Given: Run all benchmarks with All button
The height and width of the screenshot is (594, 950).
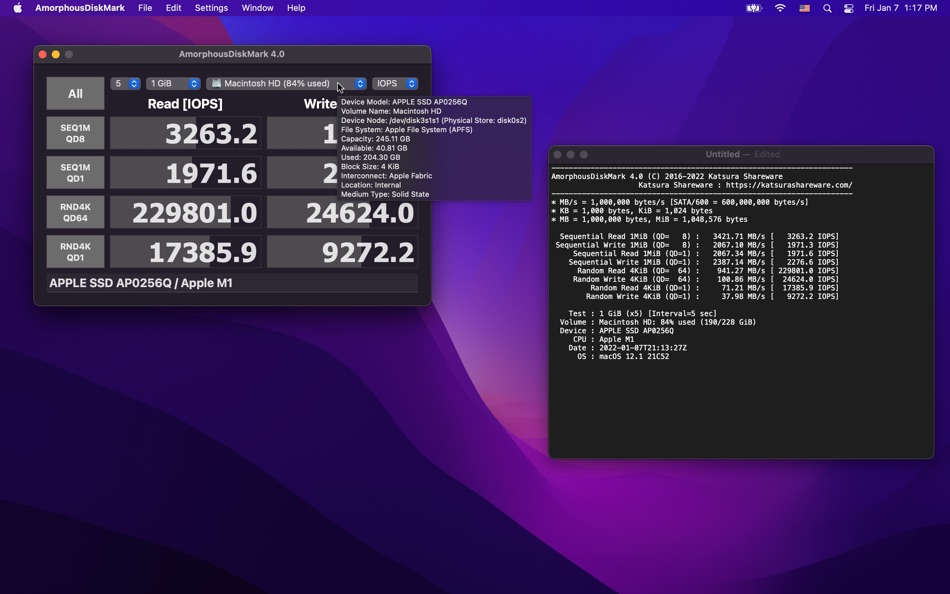Looking at the screenshot, I should click(75, 93).
